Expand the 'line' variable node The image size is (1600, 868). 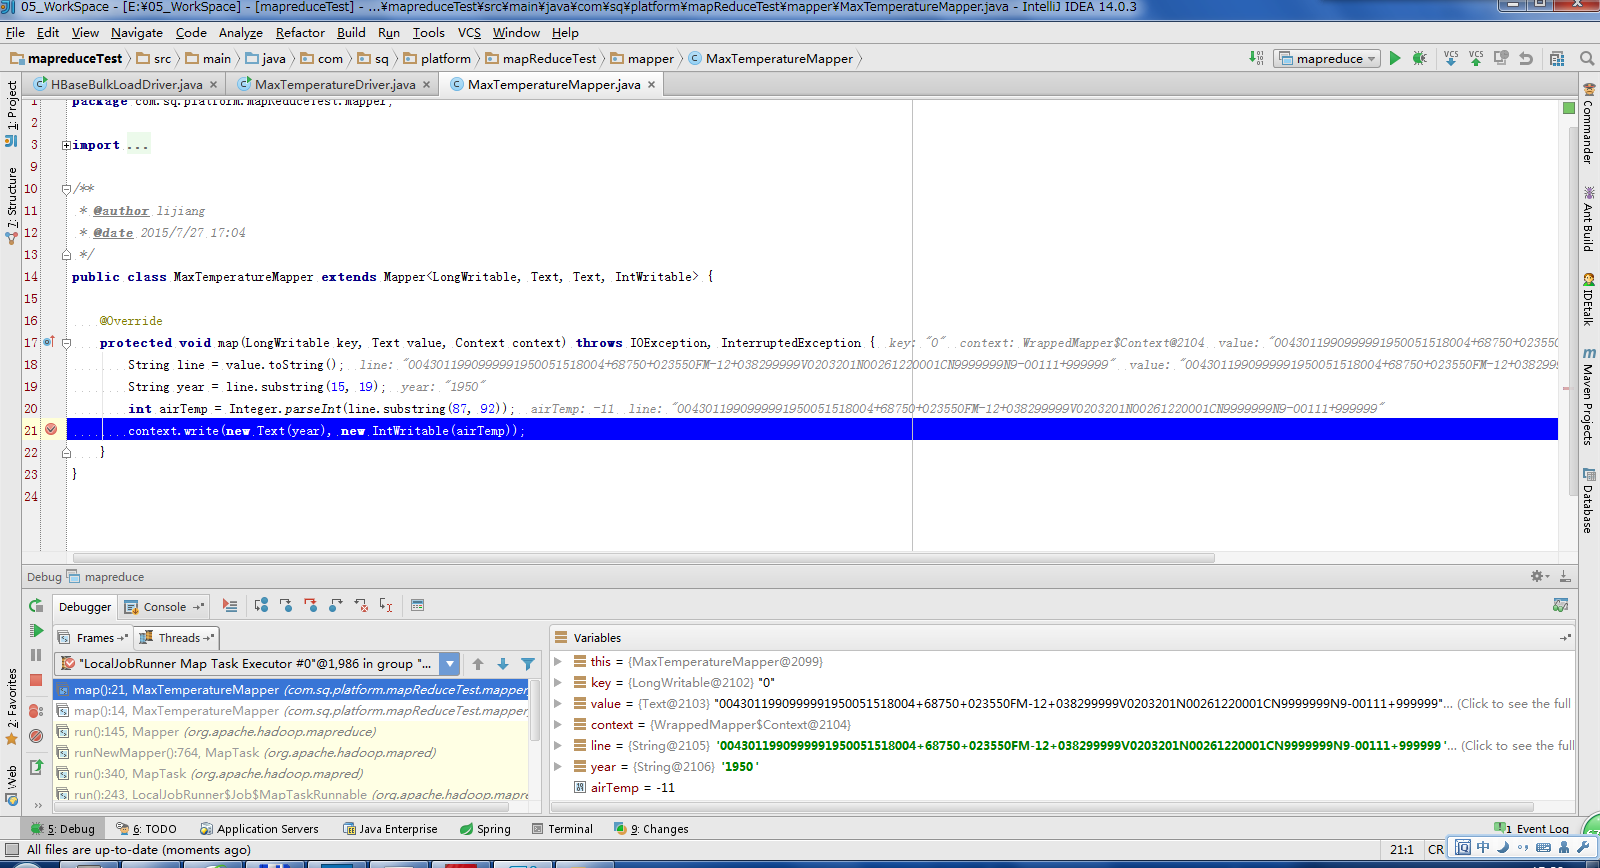pos(559,746)
